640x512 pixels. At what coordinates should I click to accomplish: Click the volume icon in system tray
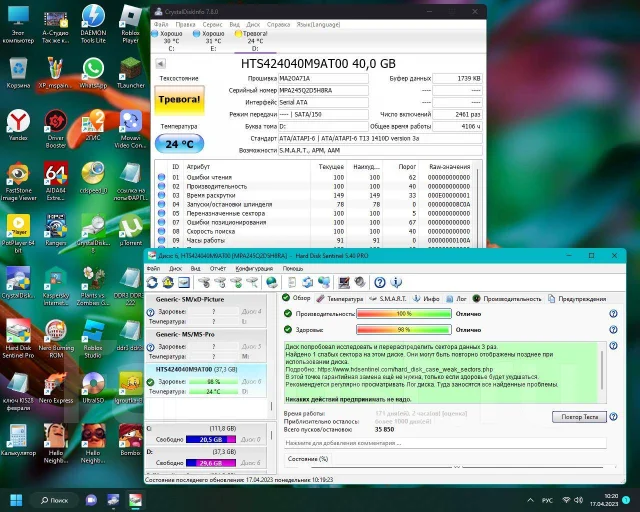click(x=578, y=500)
